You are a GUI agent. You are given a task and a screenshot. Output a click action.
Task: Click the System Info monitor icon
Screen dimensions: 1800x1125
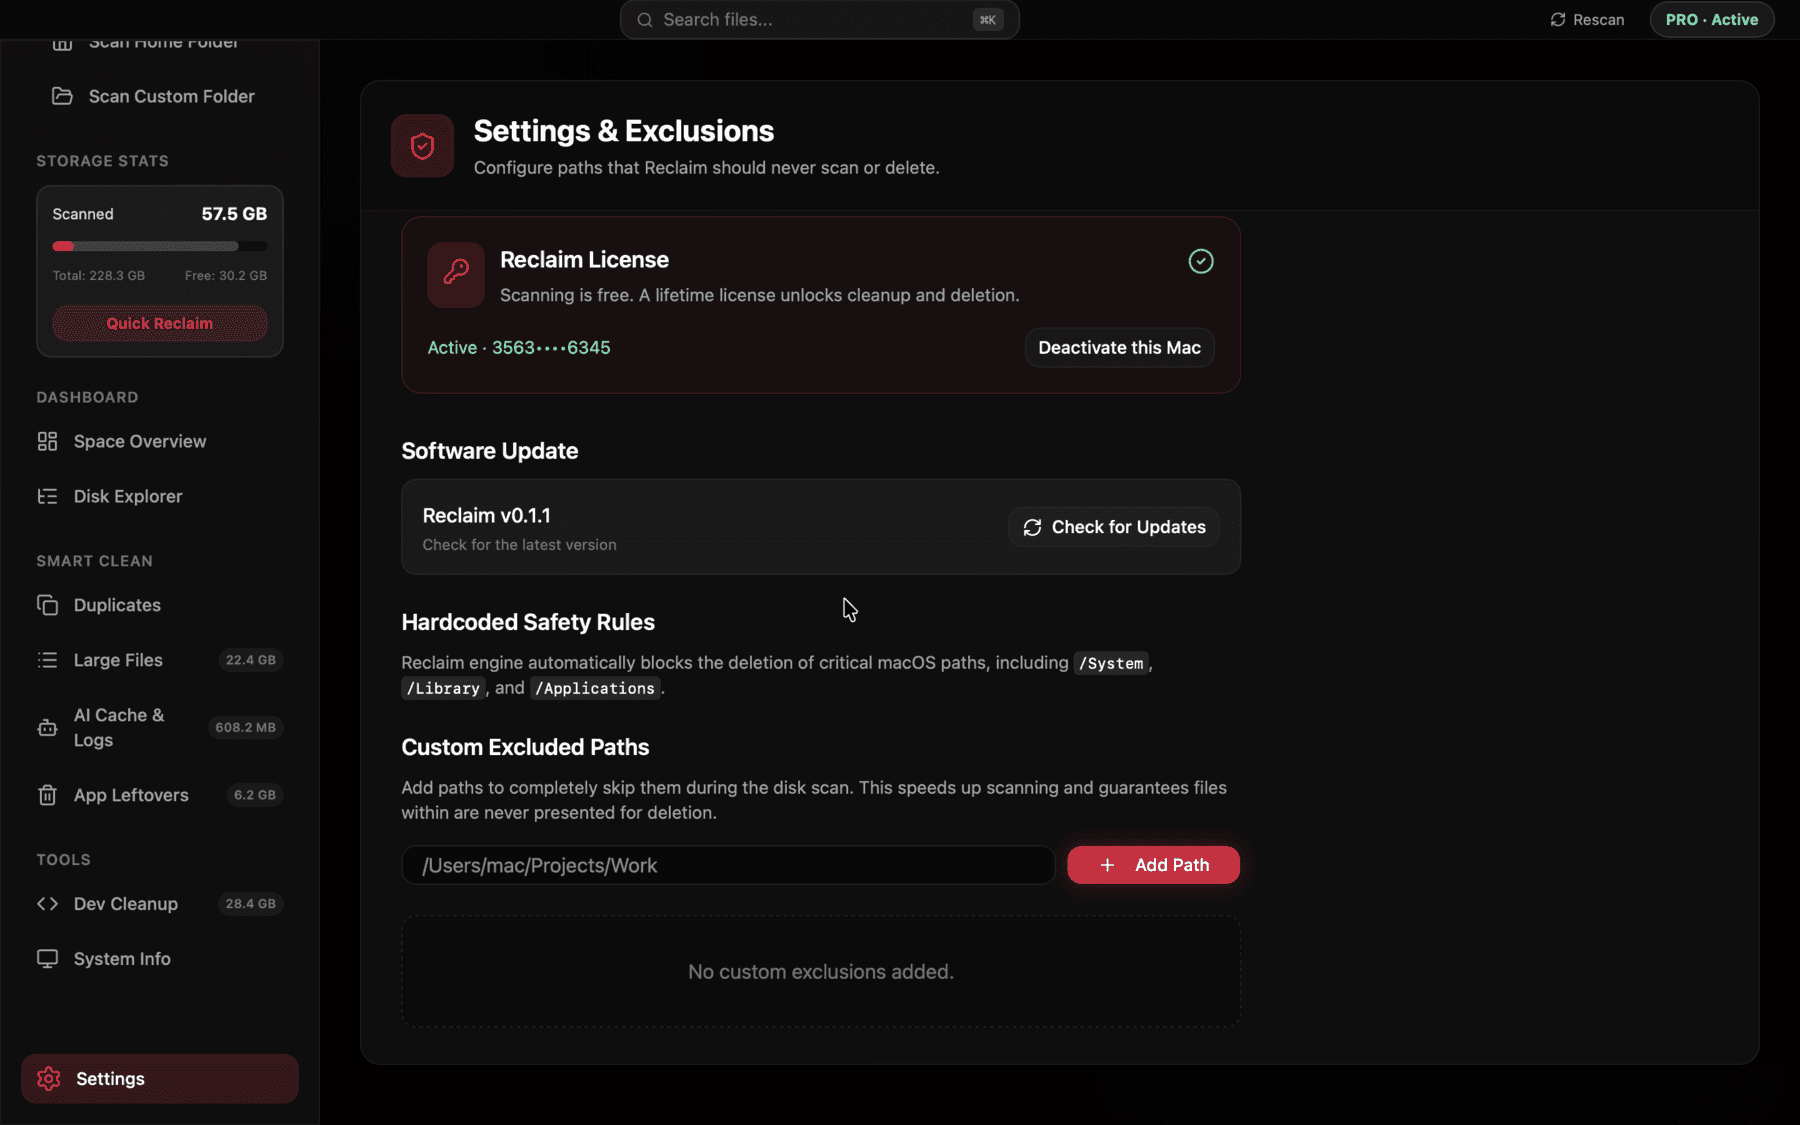click(x=47, y=959)
